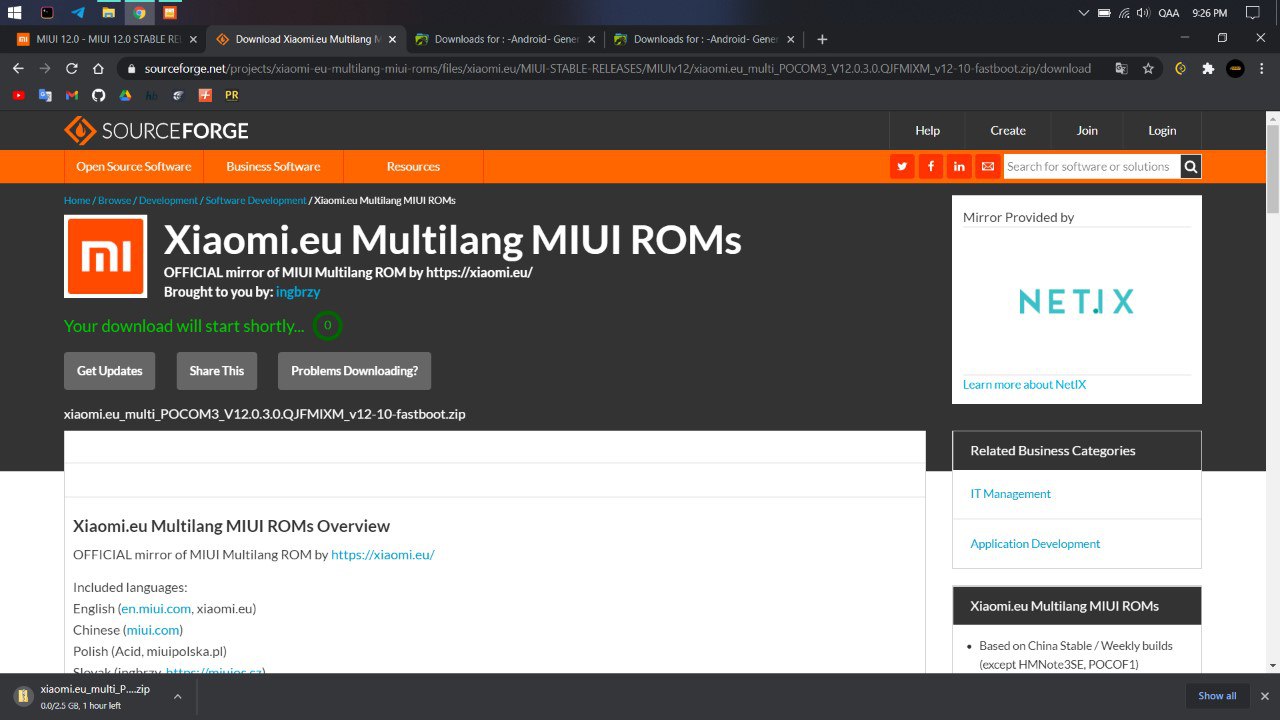Click Create in the header

(x=1008, y=131)
